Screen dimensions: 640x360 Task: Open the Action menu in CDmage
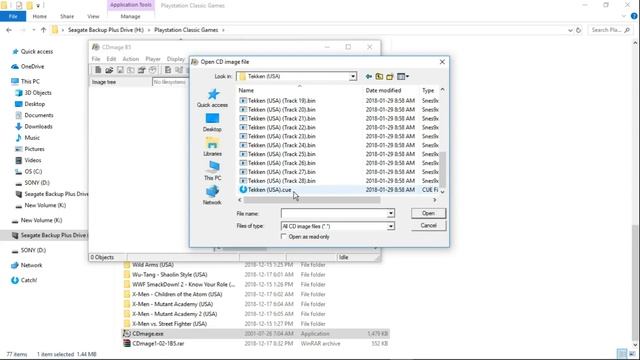(131, 59)
